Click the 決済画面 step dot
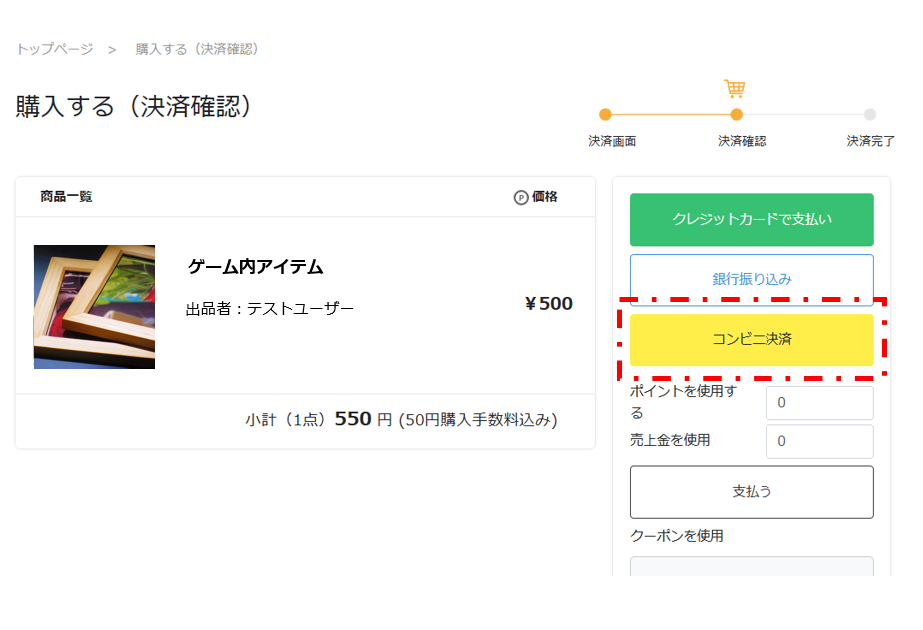This screenshot has height=630, width=923. tap(605, 115)
